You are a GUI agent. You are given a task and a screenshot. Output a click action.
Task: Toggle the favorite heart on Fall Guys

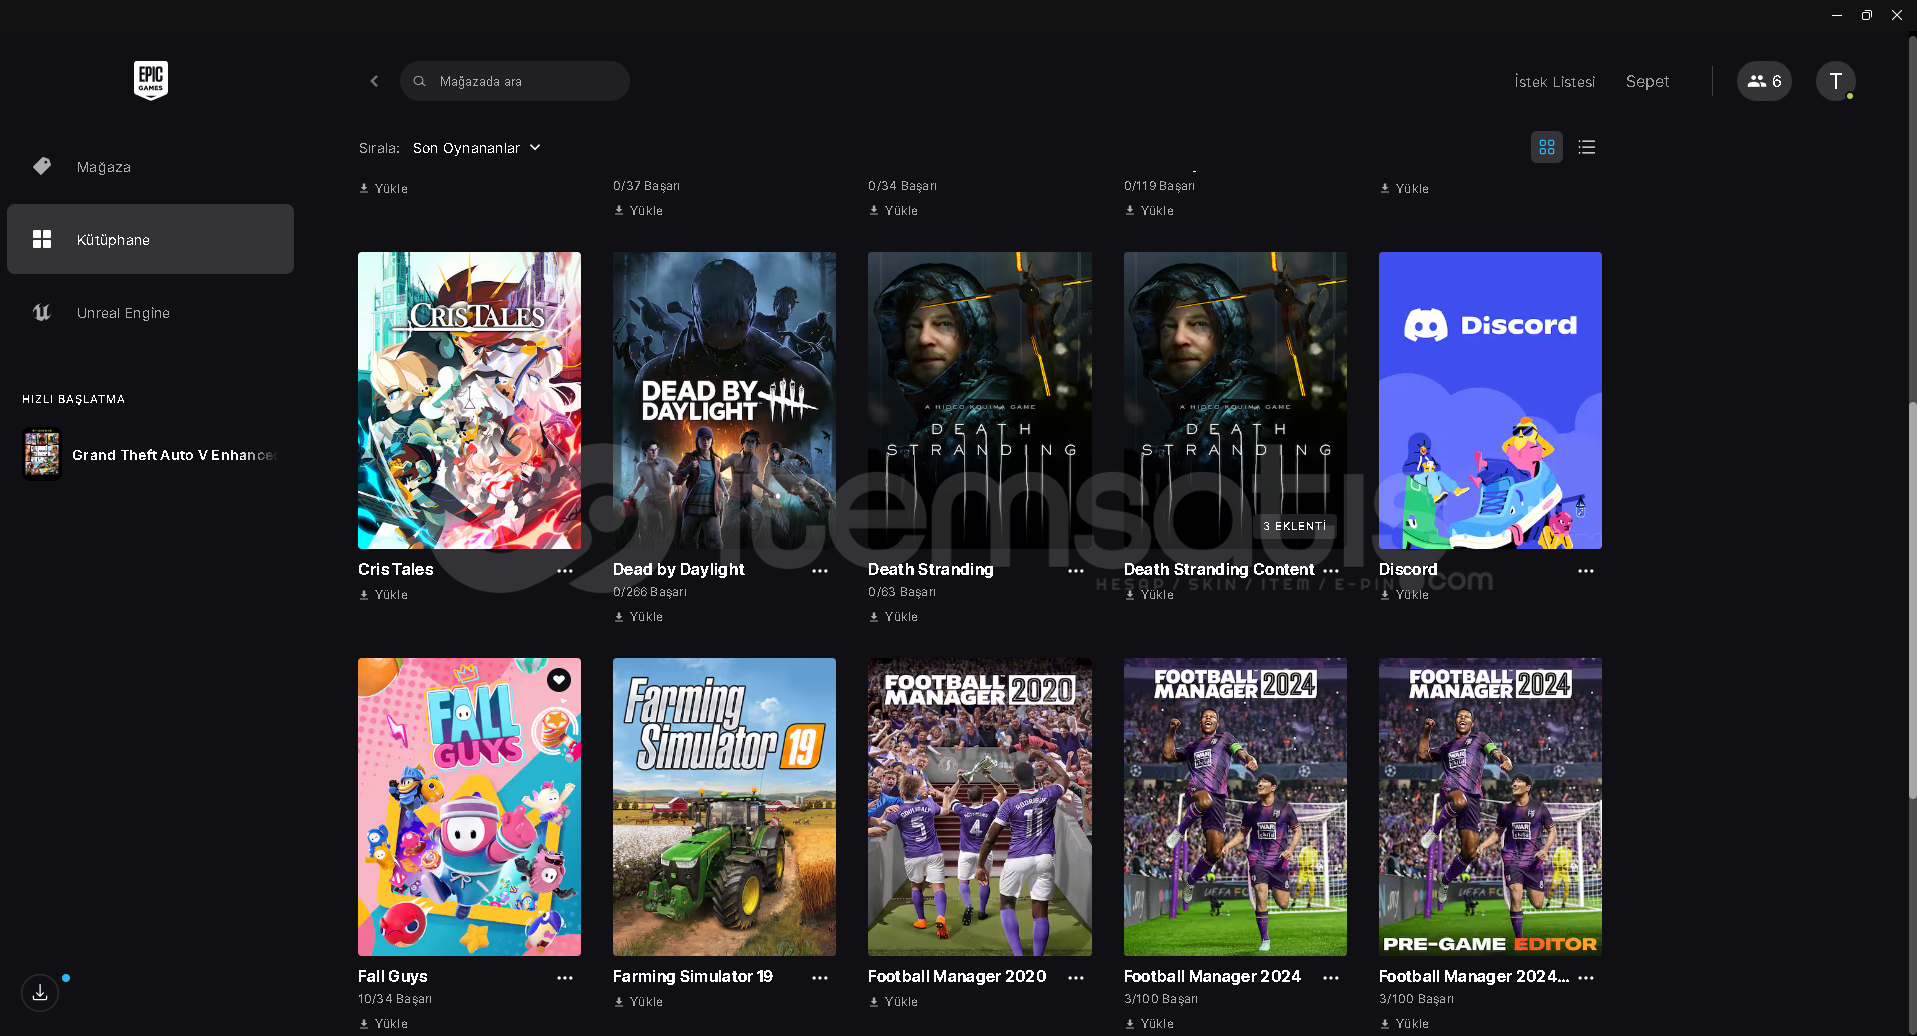pos(559,680)
